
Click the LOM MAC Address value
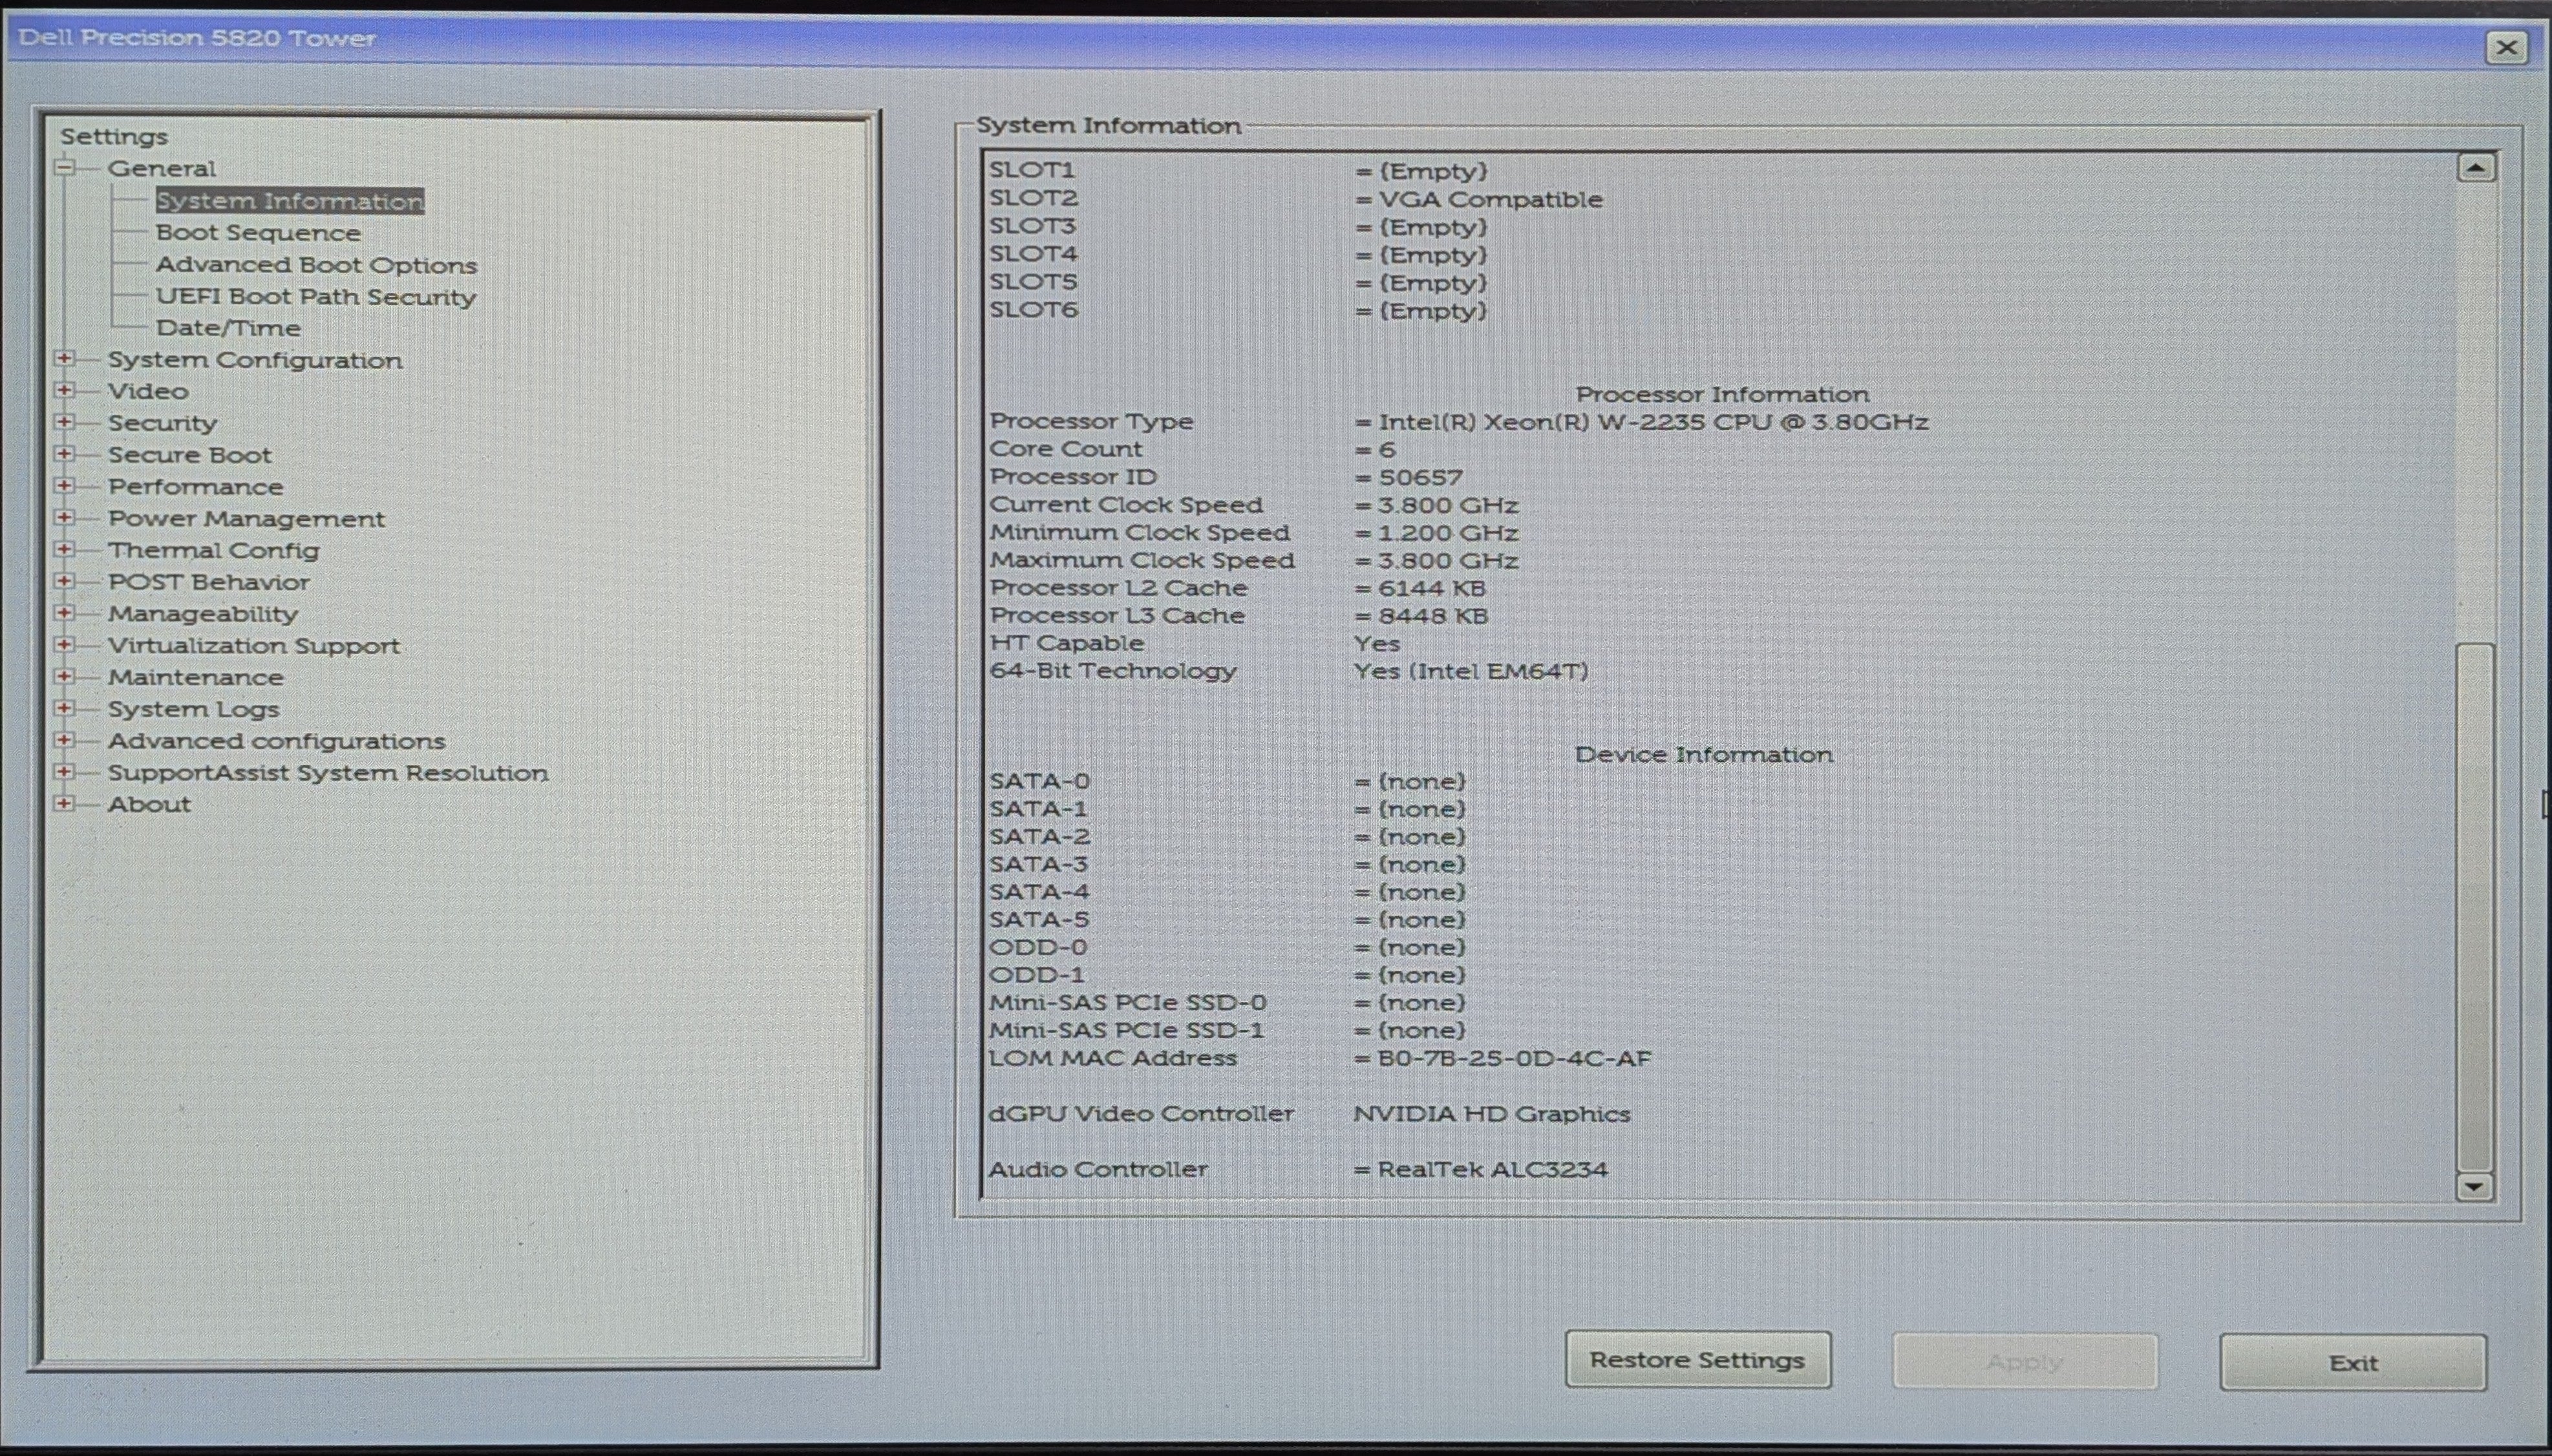tap(1514, 1058)
